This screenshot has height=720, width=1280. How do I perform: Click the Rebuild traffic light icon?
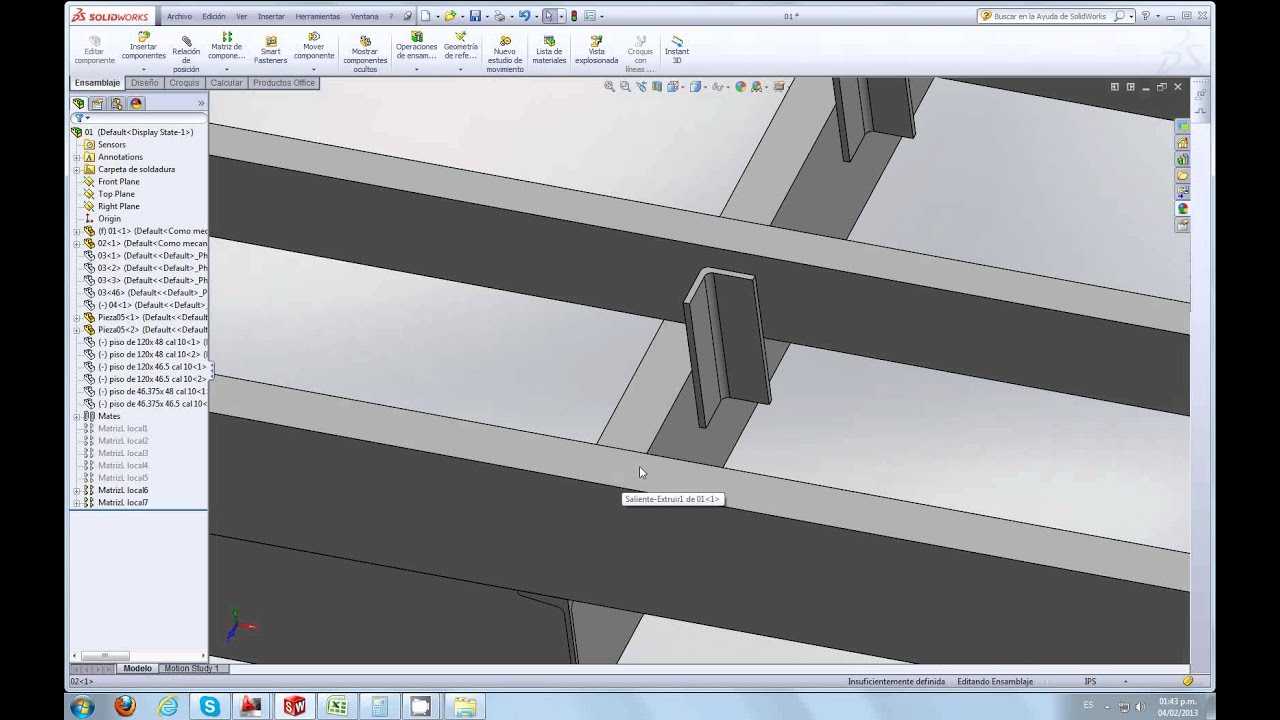coord(574,16)
